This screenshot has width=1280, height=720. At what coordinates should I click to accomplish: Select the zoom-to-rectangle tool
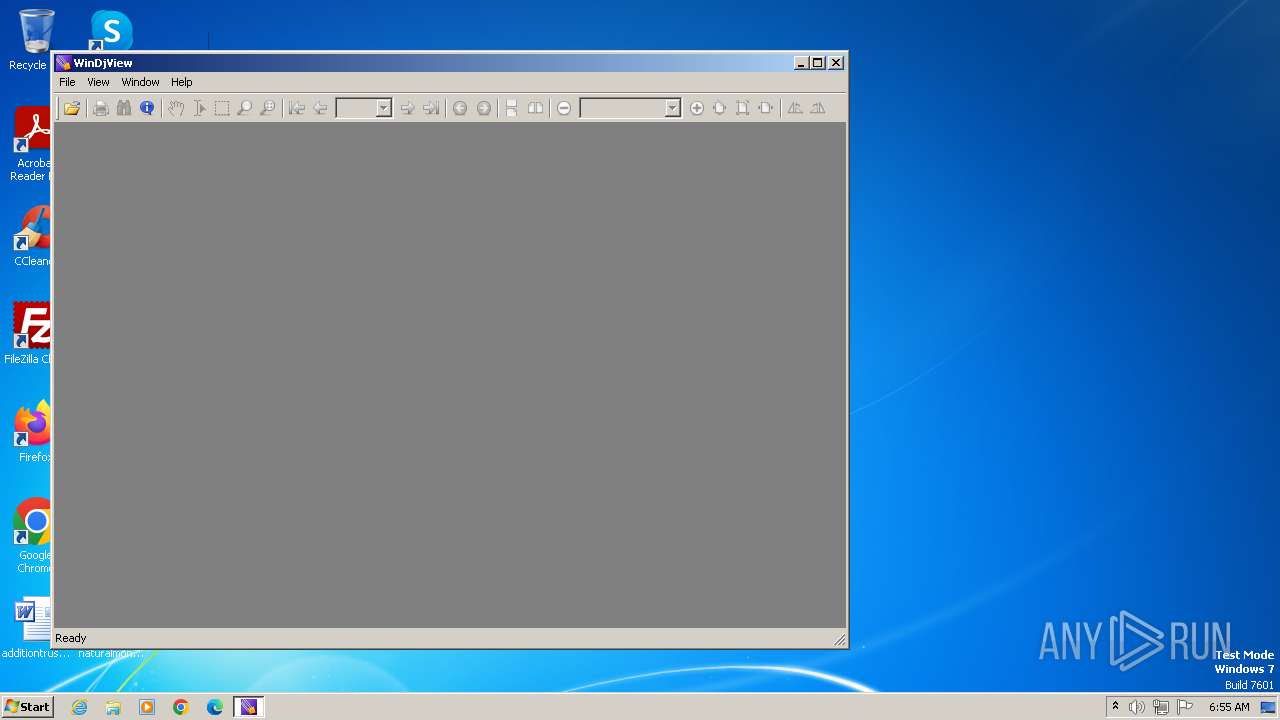(x=268, y=108)
